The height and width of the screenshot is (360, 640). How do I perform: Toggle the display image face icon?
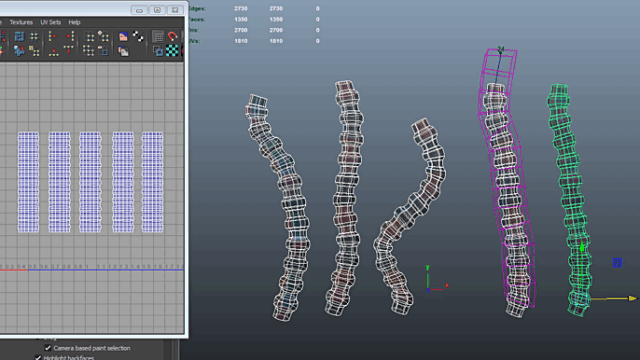(x=123, y=37)
